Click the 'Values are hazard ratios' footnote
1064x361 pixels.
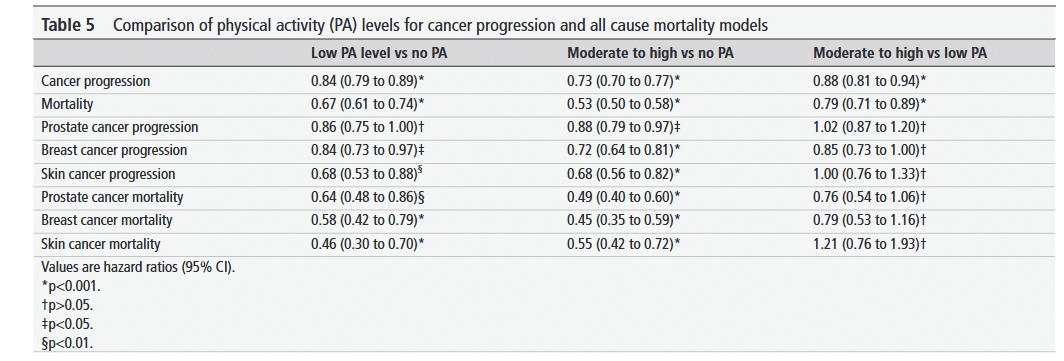click(x=138, y=267)
